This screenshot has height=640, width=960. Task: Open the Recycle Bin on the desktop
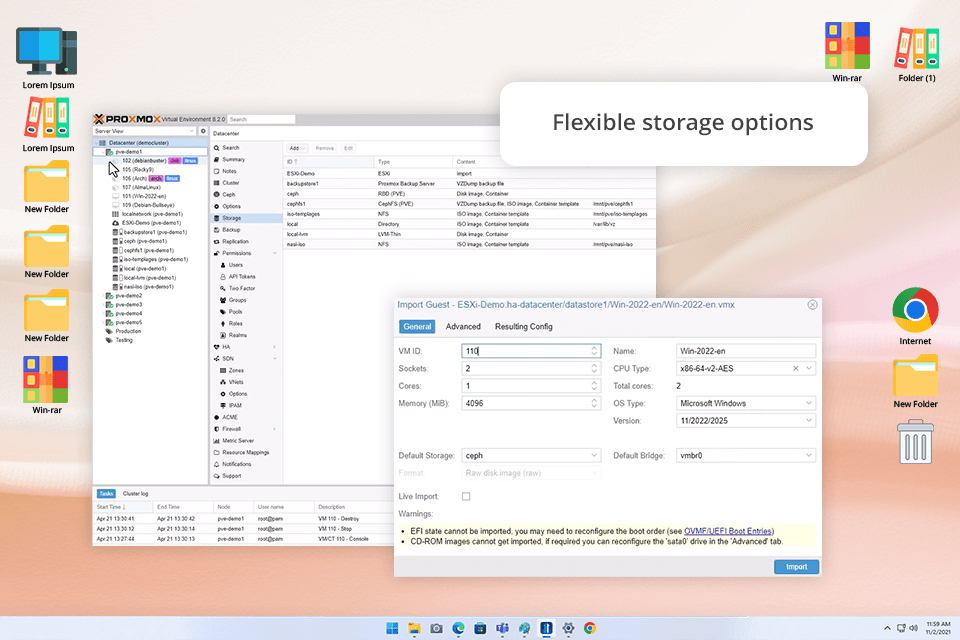(915, 442)
